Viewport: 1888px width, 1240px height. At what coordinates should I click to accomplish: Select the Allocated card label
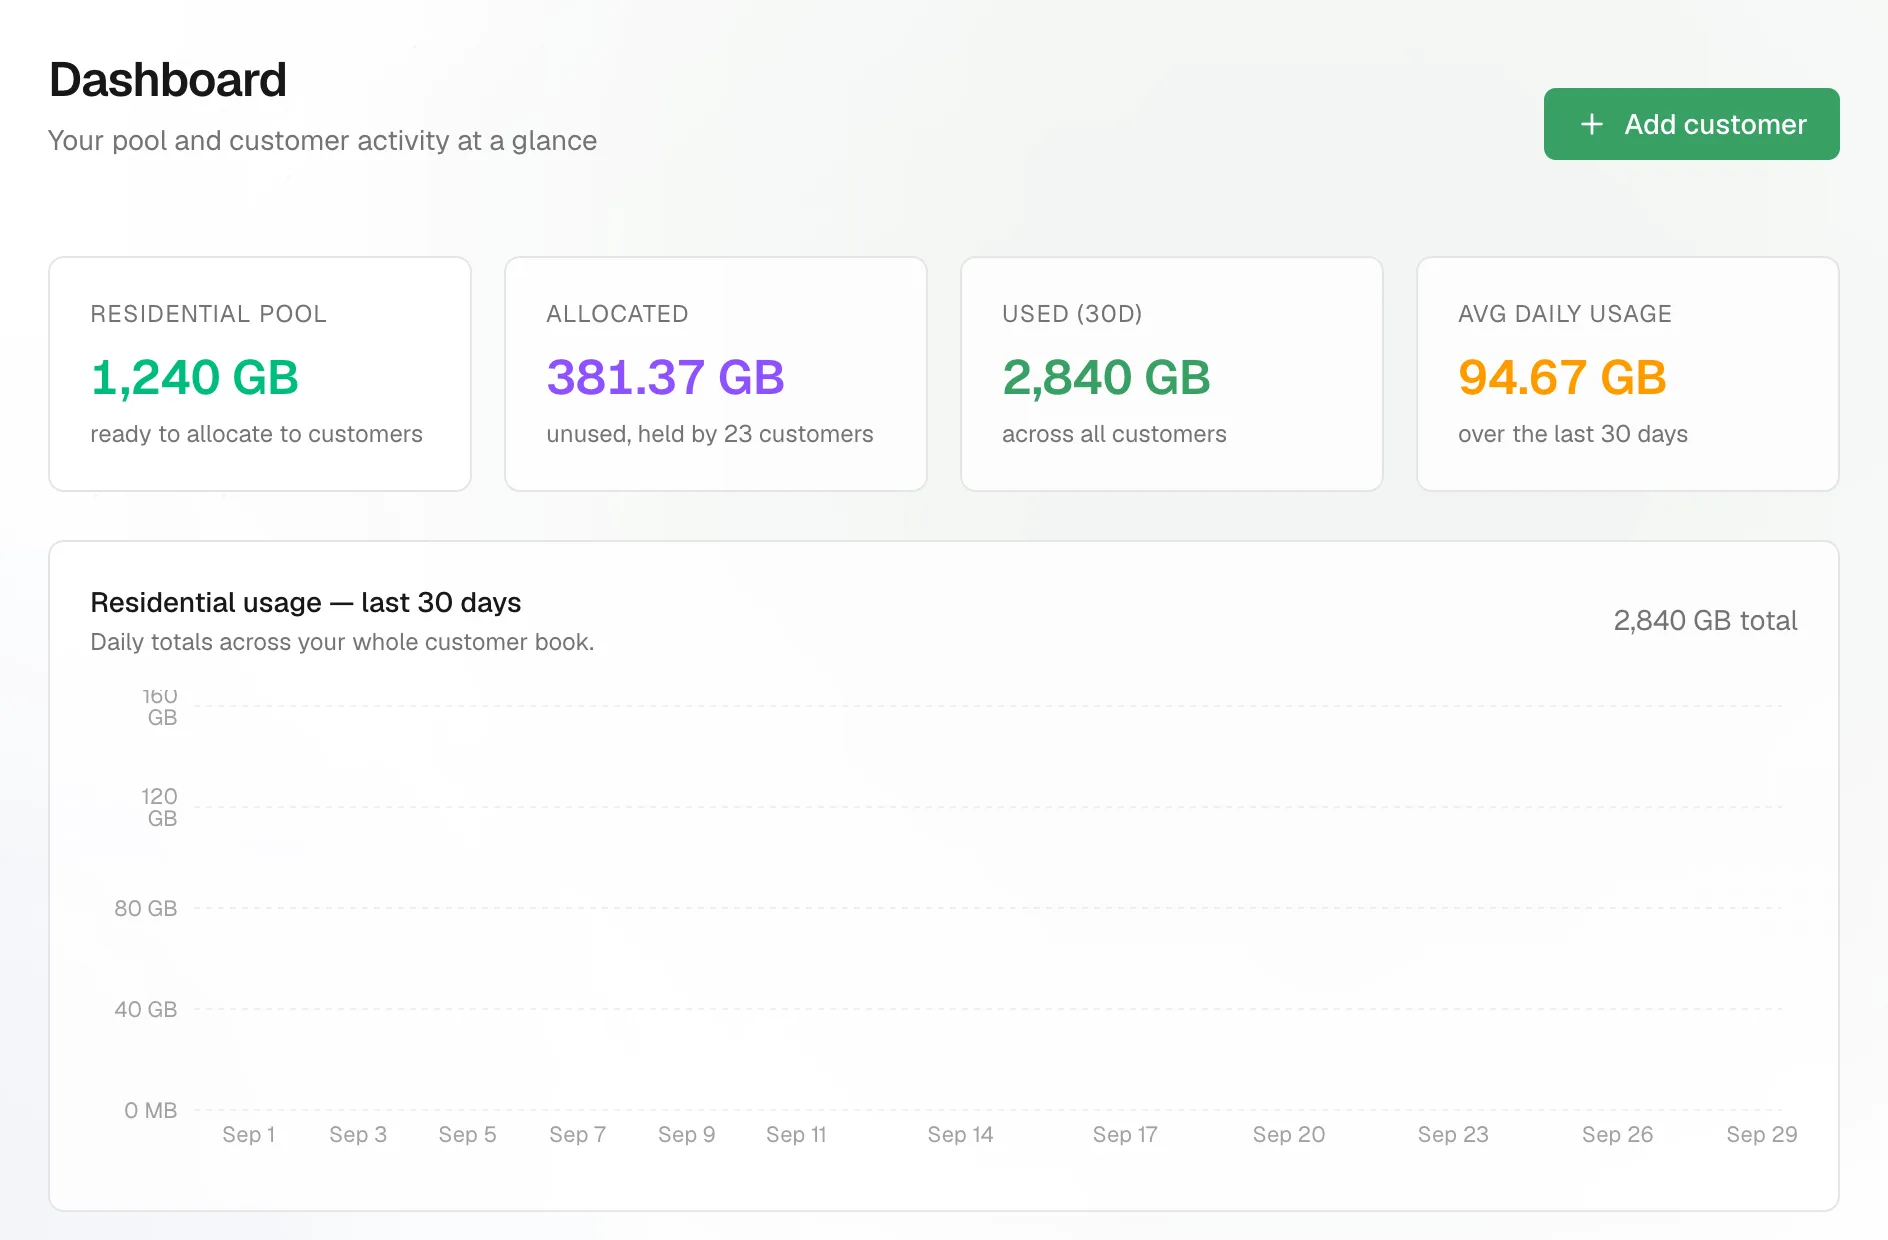617,314
